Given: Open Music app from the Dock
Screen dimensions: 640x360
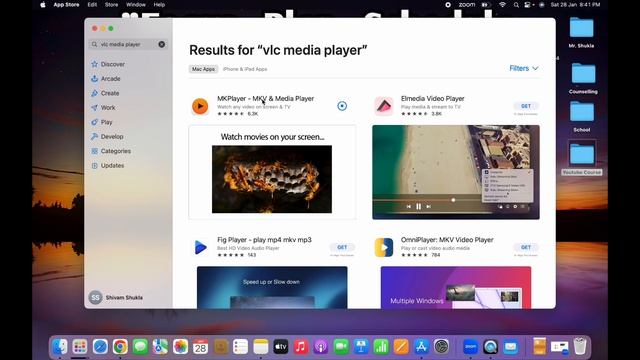Looking at the screenshot, I should pos(301,347).
